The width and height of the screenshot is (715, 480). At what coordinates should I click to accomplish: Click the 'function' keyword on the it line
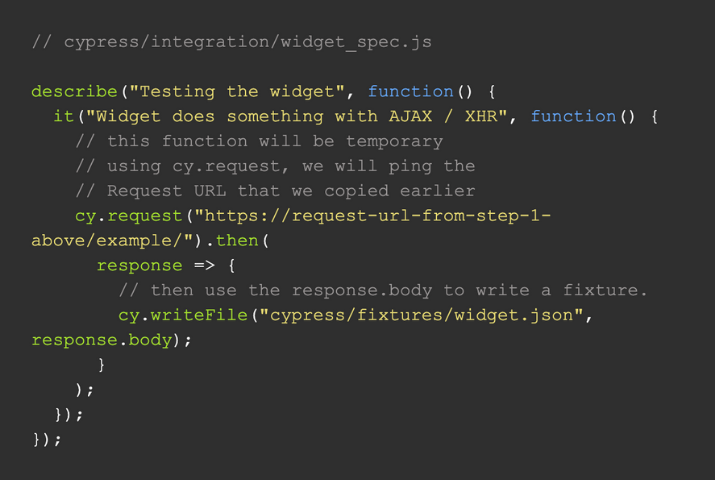pyautogui.click(x=573, y=116)
